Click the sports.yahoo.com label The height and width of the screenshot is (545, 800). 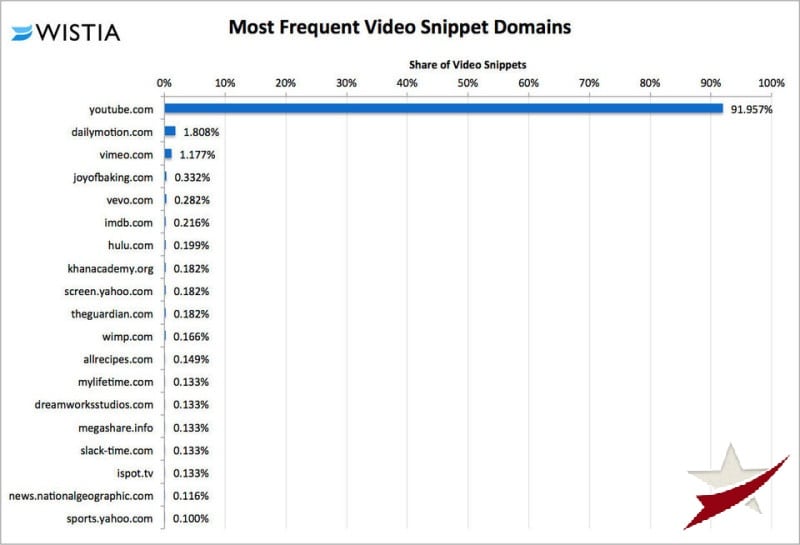coord(110,518)
